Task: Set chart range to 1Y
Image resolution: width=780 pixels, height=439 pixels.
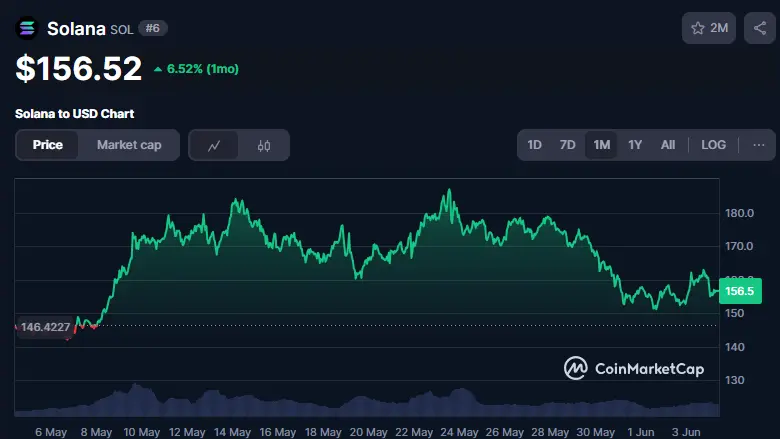Action: pos(635,145)
